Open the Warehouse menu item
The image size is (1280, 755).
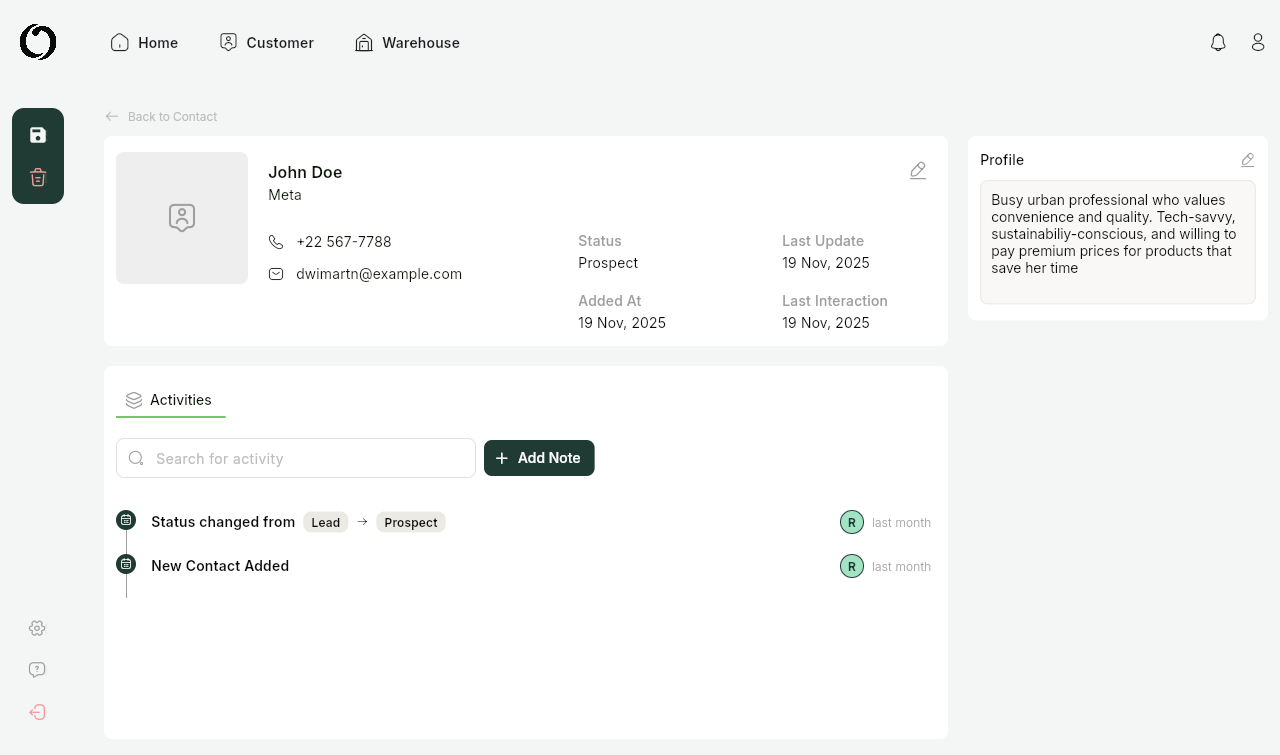tap(407, 43)
